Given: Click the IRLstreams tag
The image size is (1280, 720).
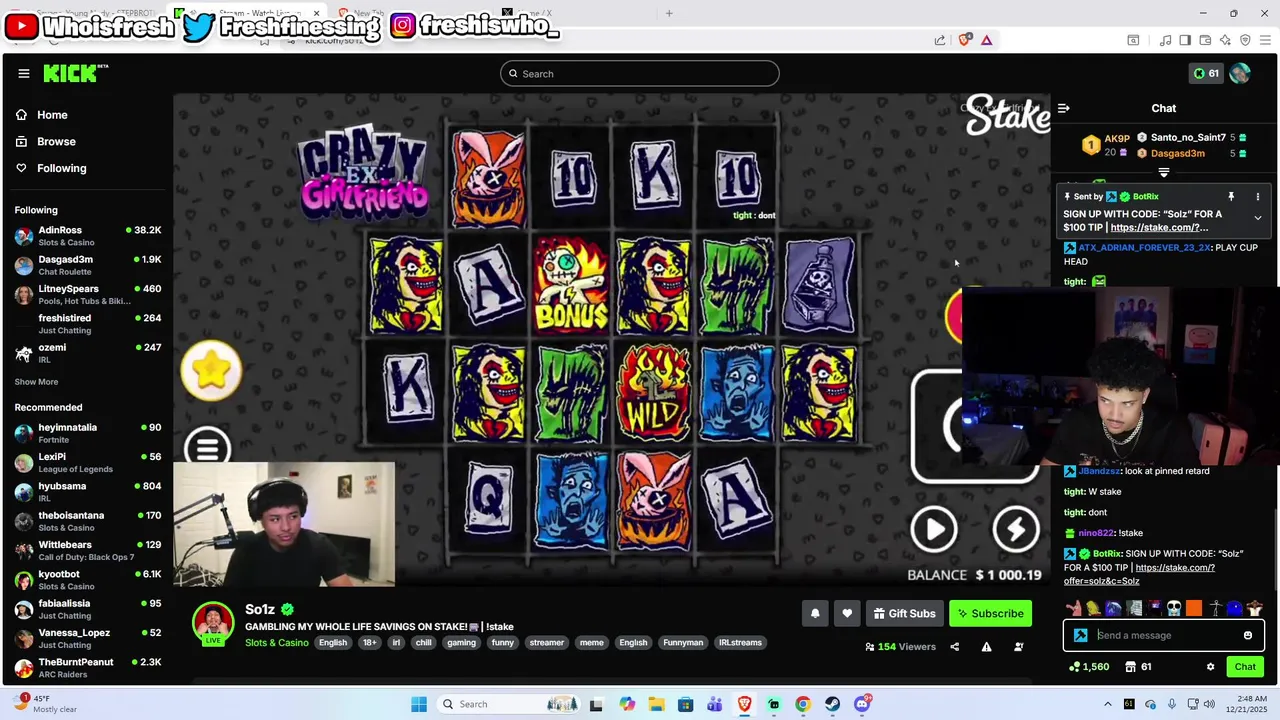Looking at the screenshot, I should [x=740, y=643].
